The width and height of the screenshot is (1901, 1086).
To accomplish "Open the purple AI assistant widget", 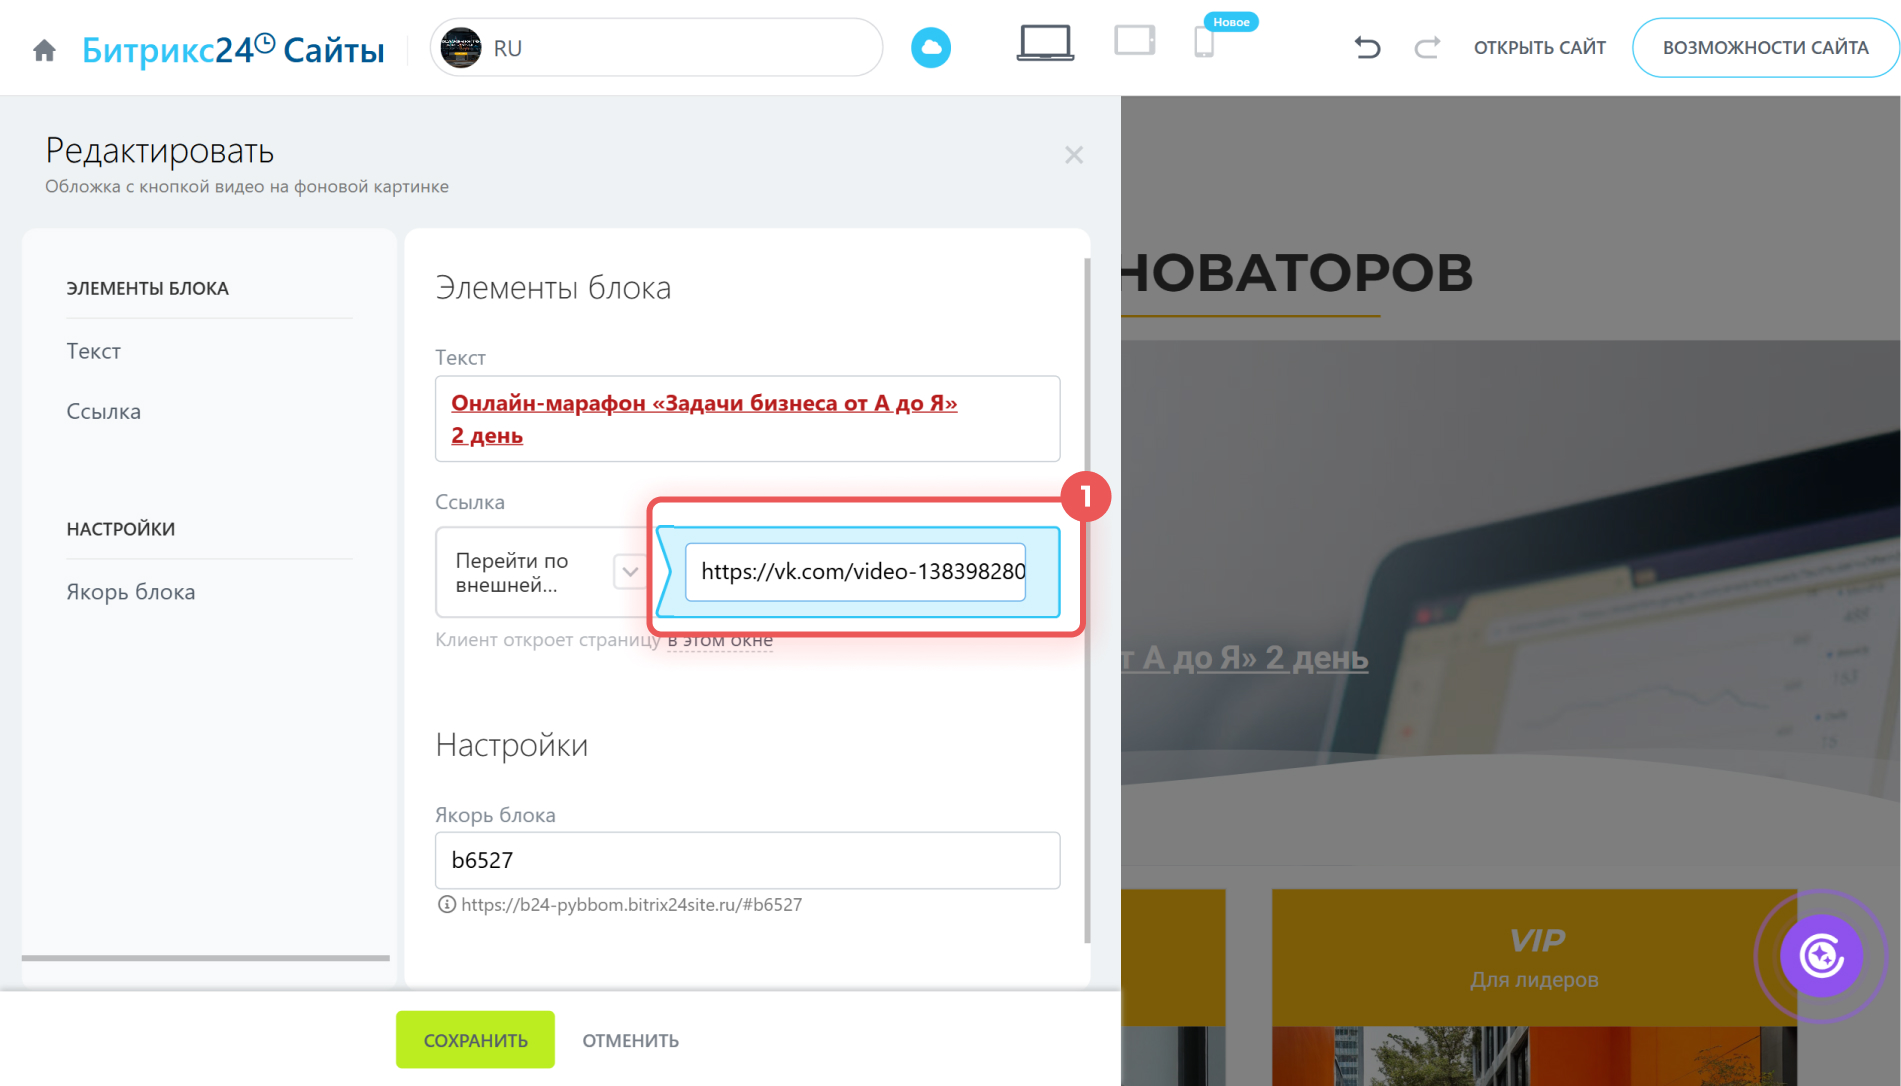I will (1820, 955).
